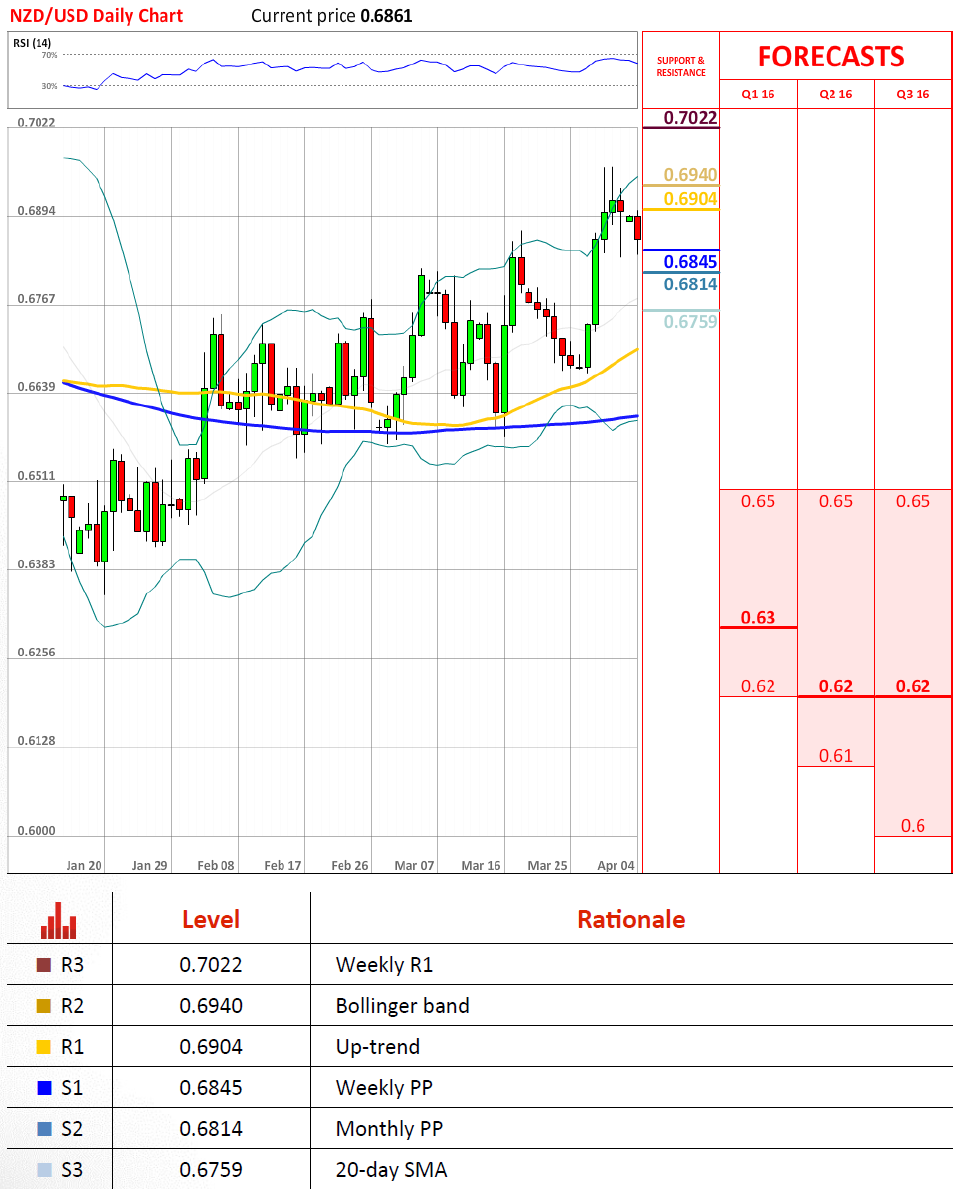The height and width of the screenshot is (1189, 964).
Task: Select the Q1 16 column header
Action: pyautogui.click(x=758, y=94)
